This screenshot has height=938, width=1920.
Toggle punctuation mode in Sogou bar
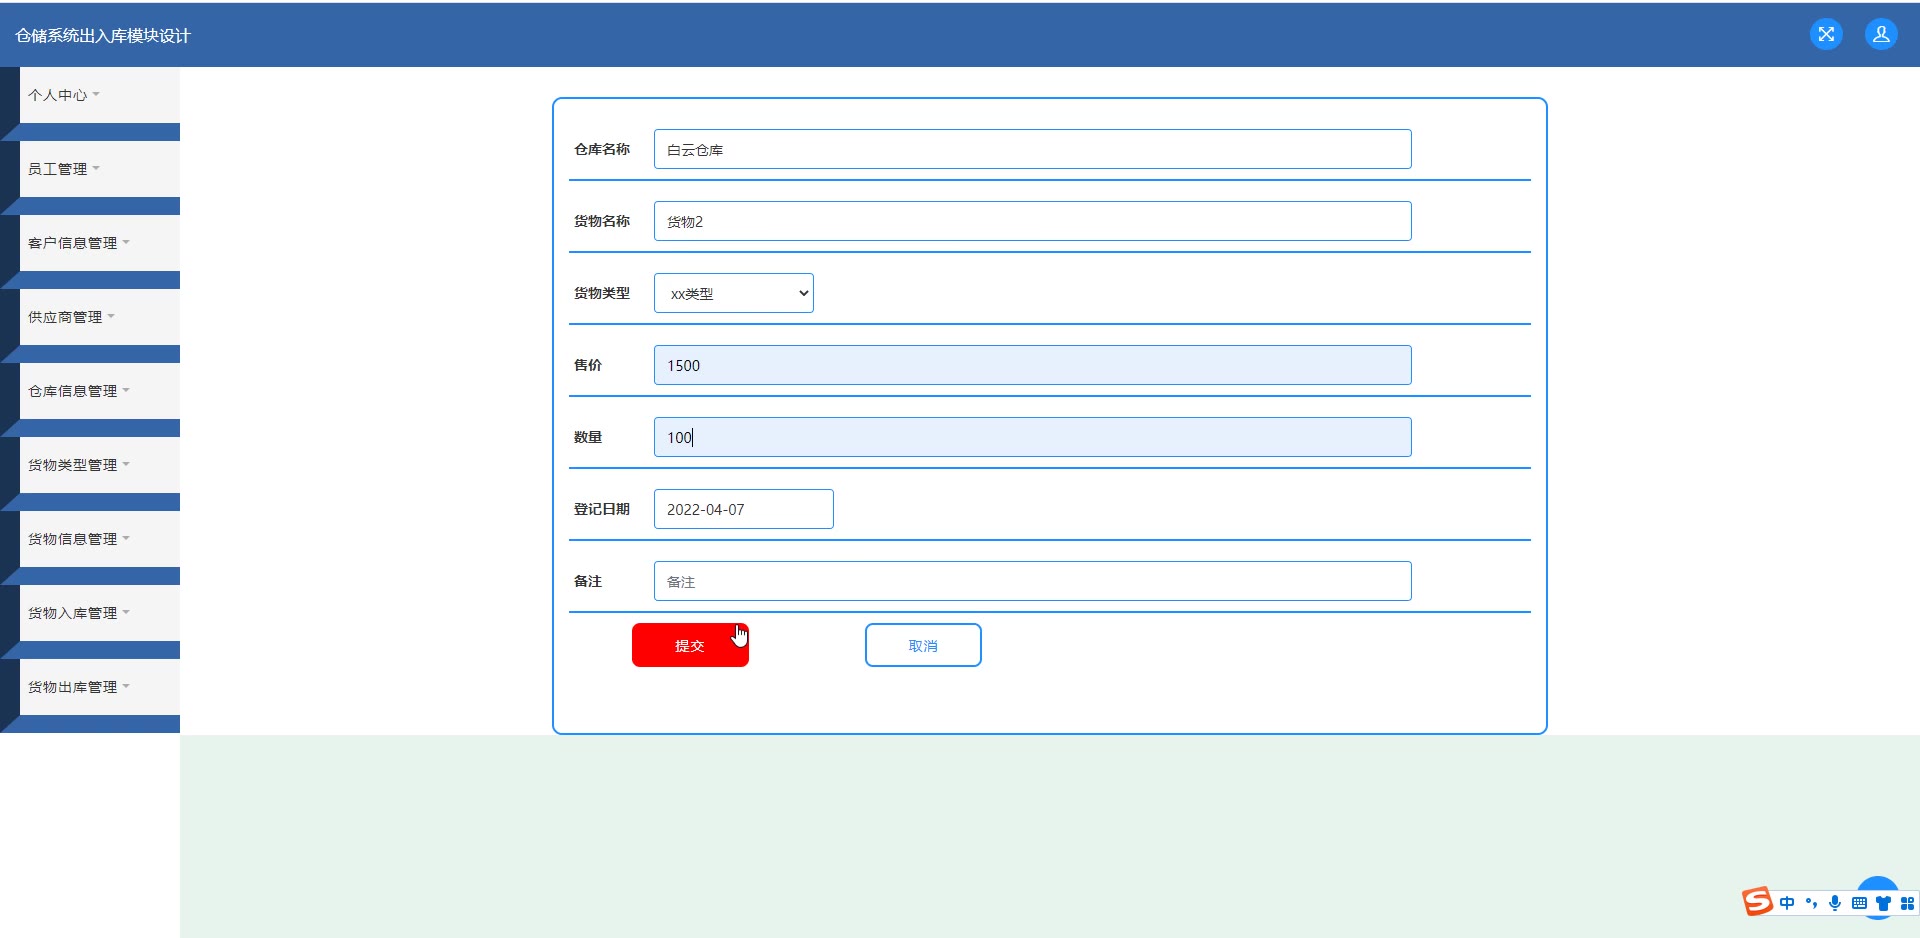pos(1811,903)
